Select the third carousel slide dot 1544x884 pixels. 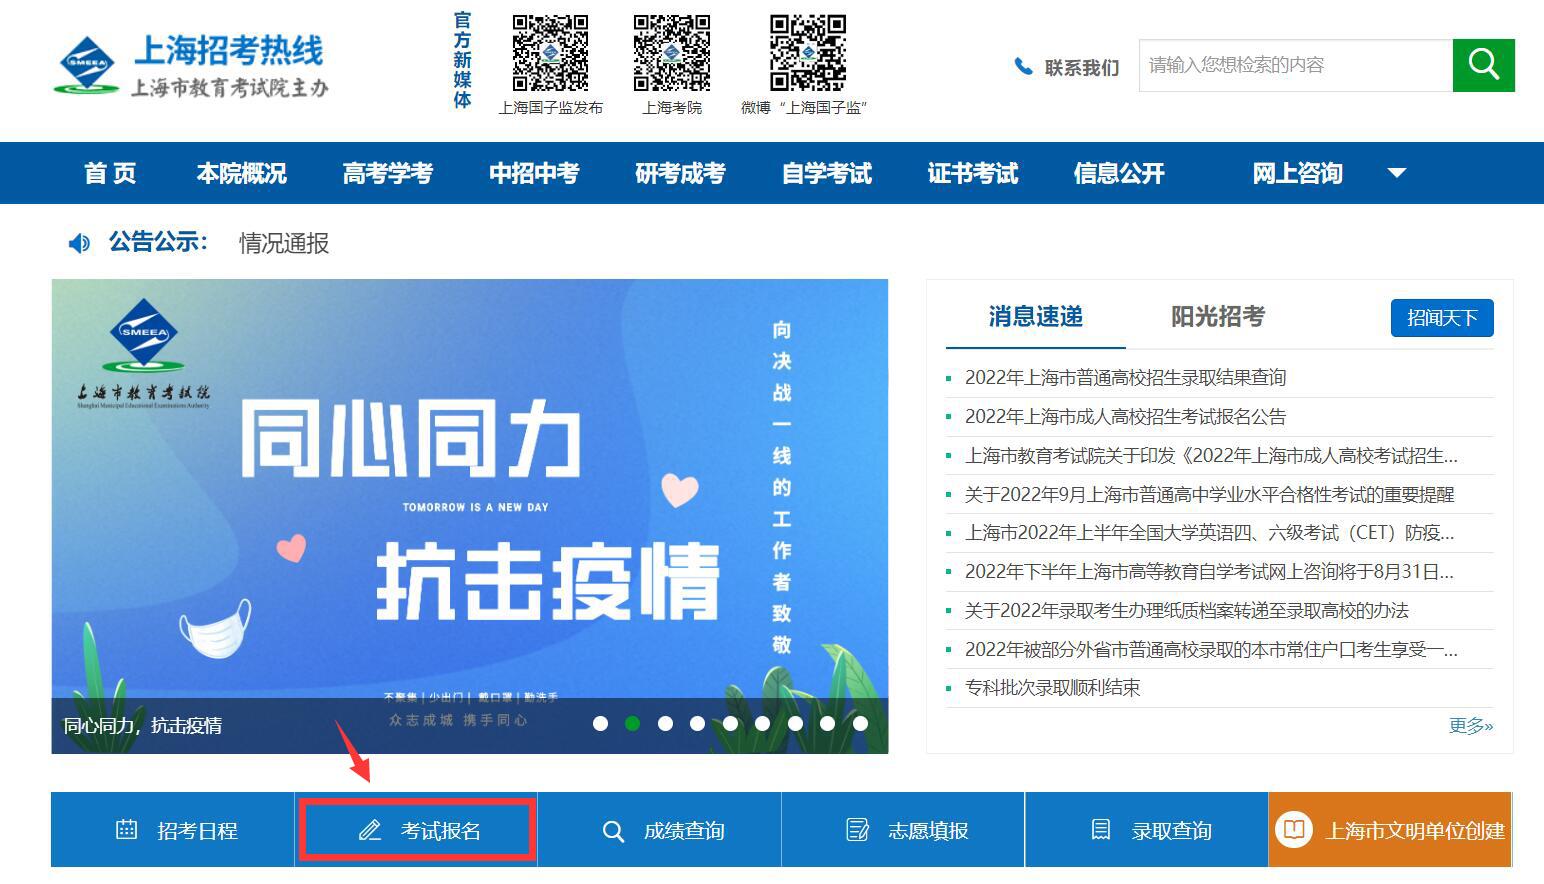[665, 723]
